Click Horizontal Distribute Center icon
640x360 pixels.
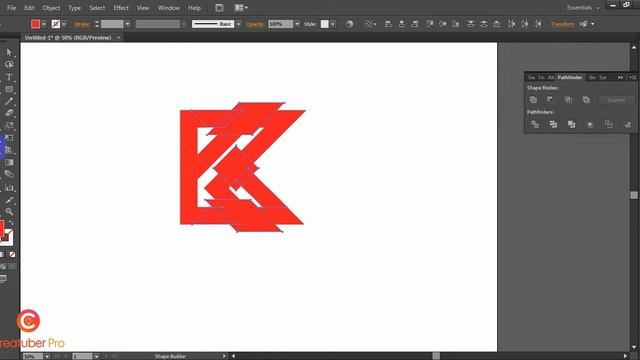524,24
